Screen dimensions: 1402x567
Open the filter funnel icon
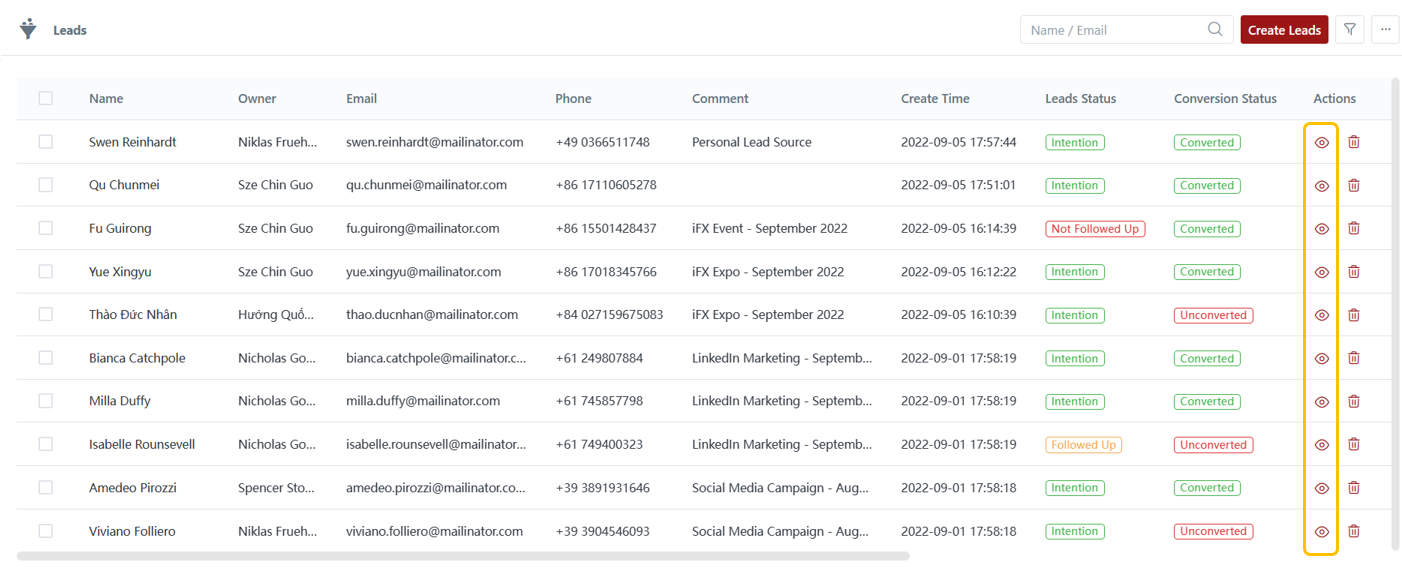tap(1350, 30)
